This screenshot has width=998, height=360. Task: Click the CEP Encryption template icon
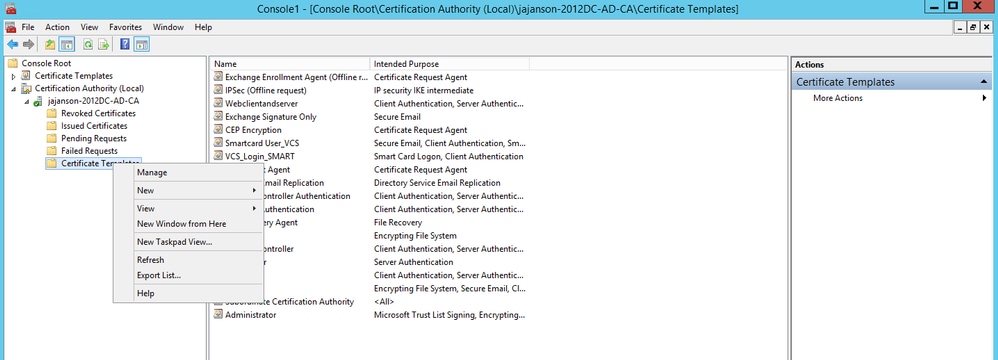point(218,130)
